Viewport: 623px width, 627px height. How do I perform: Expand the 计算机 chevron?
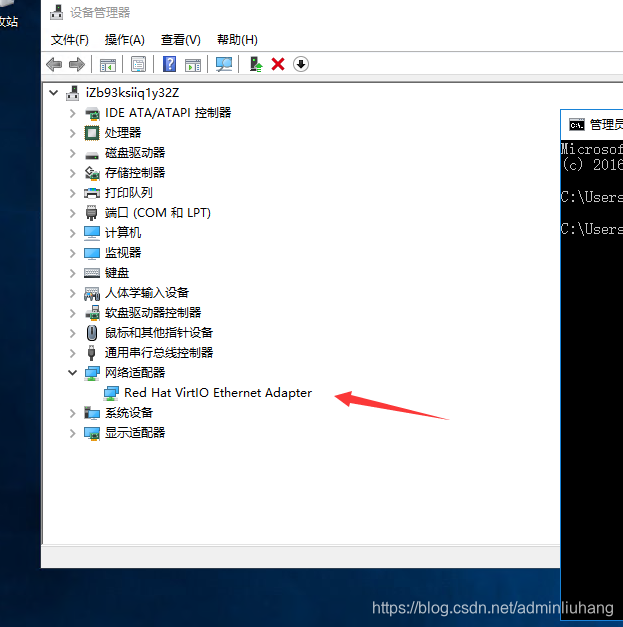coord(72,233)
